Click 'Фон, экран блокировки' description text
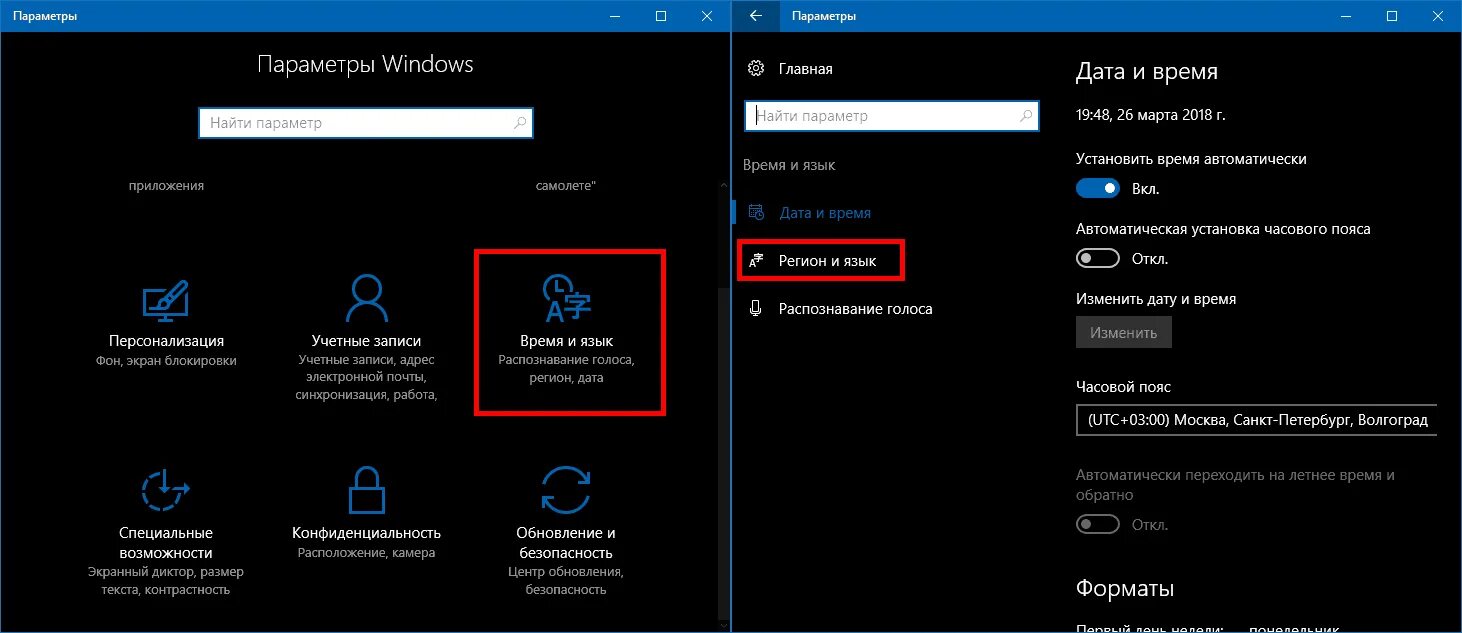Screen dimensions: 1462x633 coord(166,361)
